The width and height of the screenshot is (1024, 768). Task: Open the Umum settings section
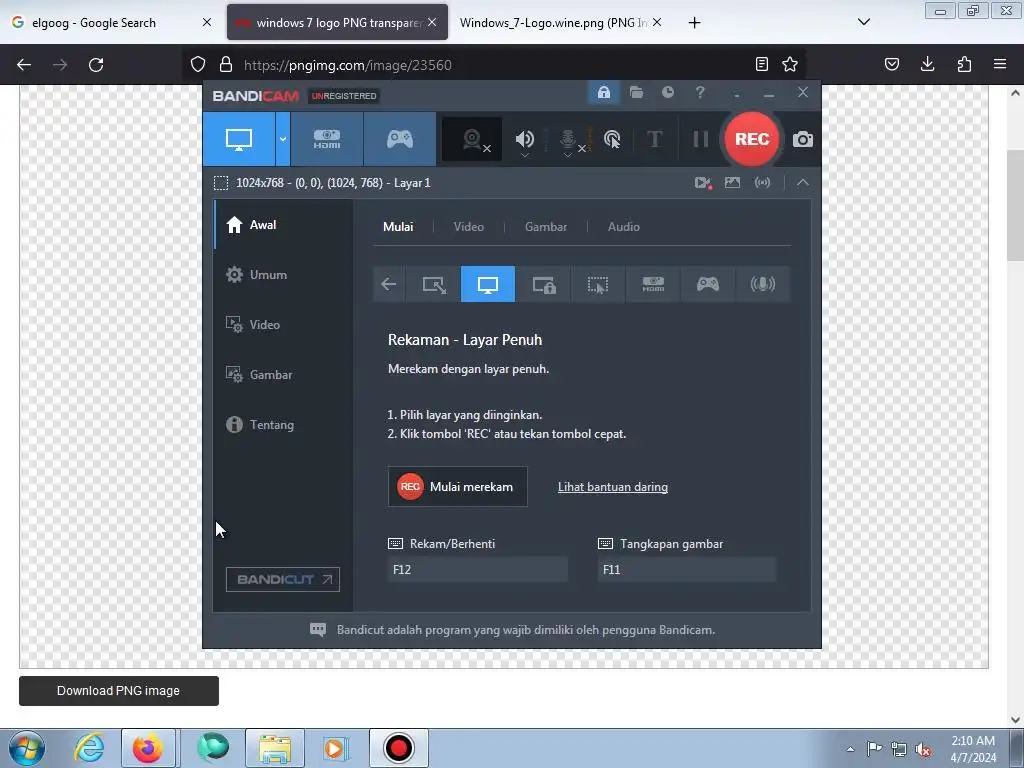click(x=283, y=275)
